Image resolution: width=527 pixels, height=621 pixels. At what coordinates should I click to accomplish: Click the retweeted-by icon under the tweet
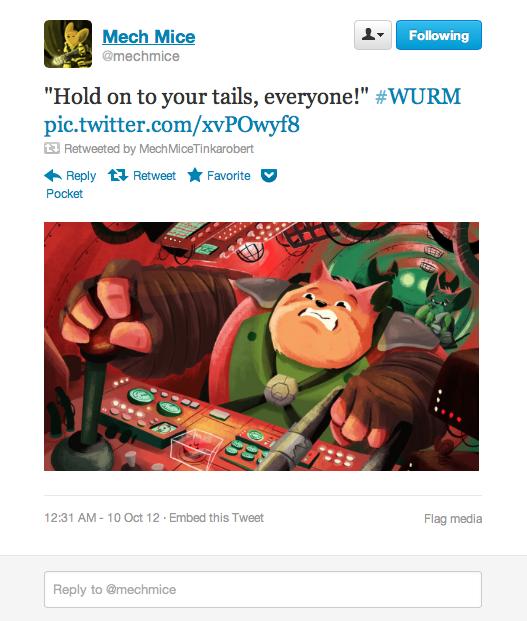pyautogui.click(x=52, y=149)
